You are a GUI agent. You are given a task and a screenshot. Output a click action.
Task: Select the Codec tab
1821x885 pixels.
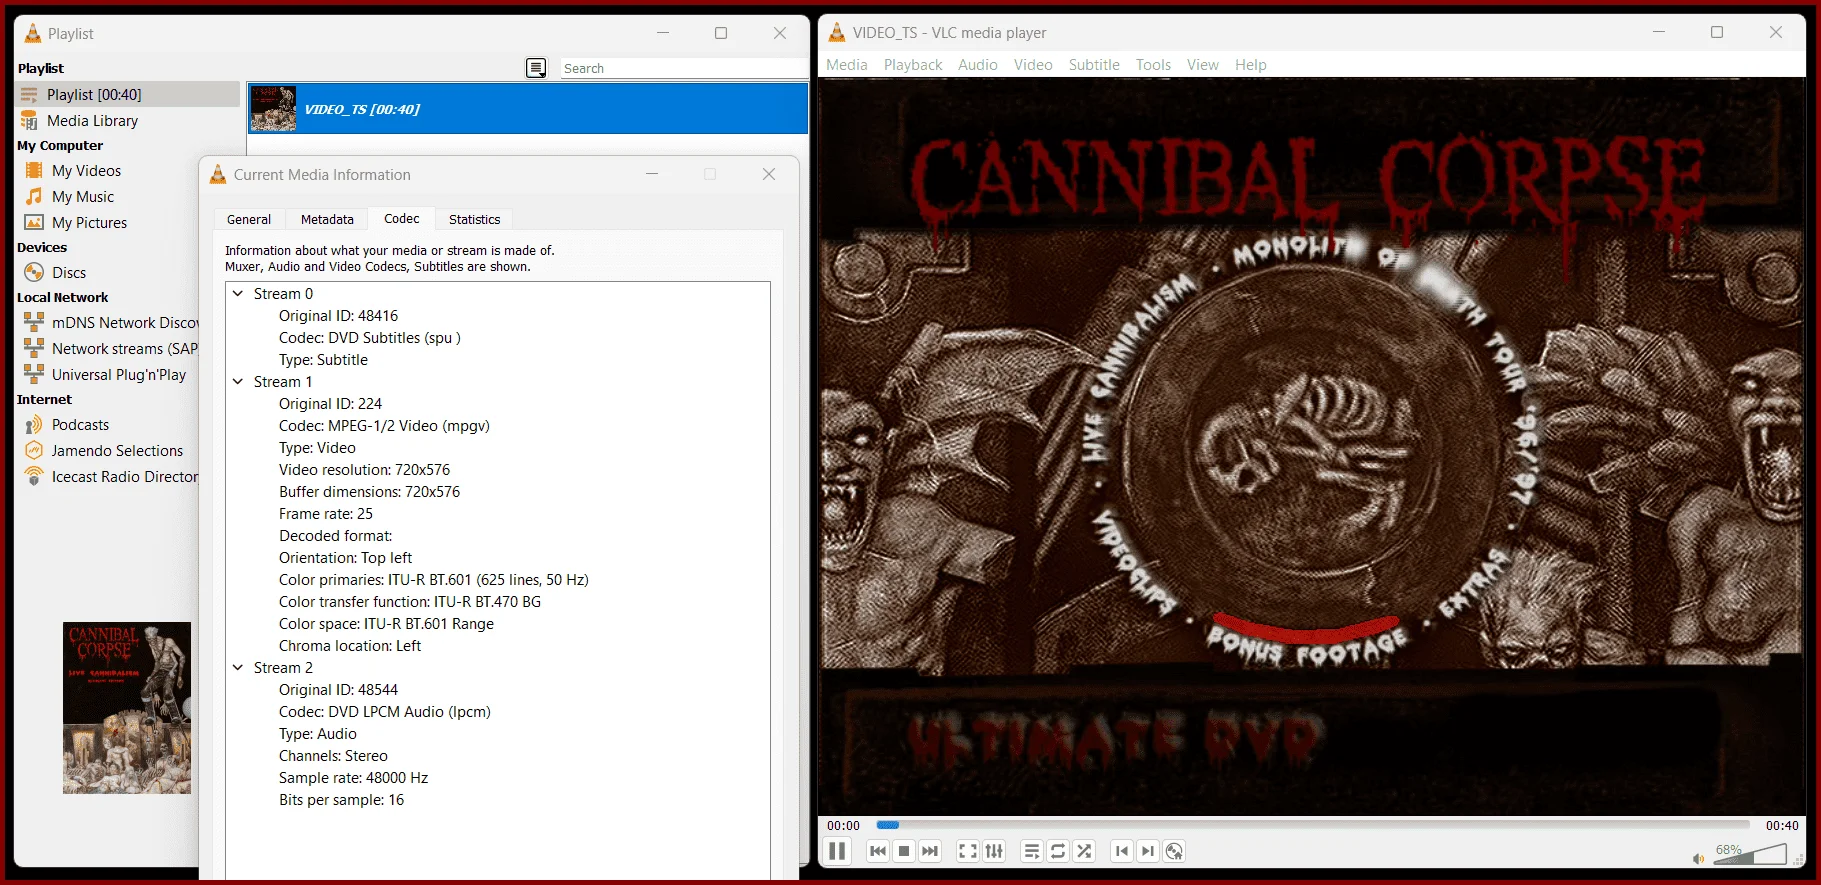tap(402, 218)
